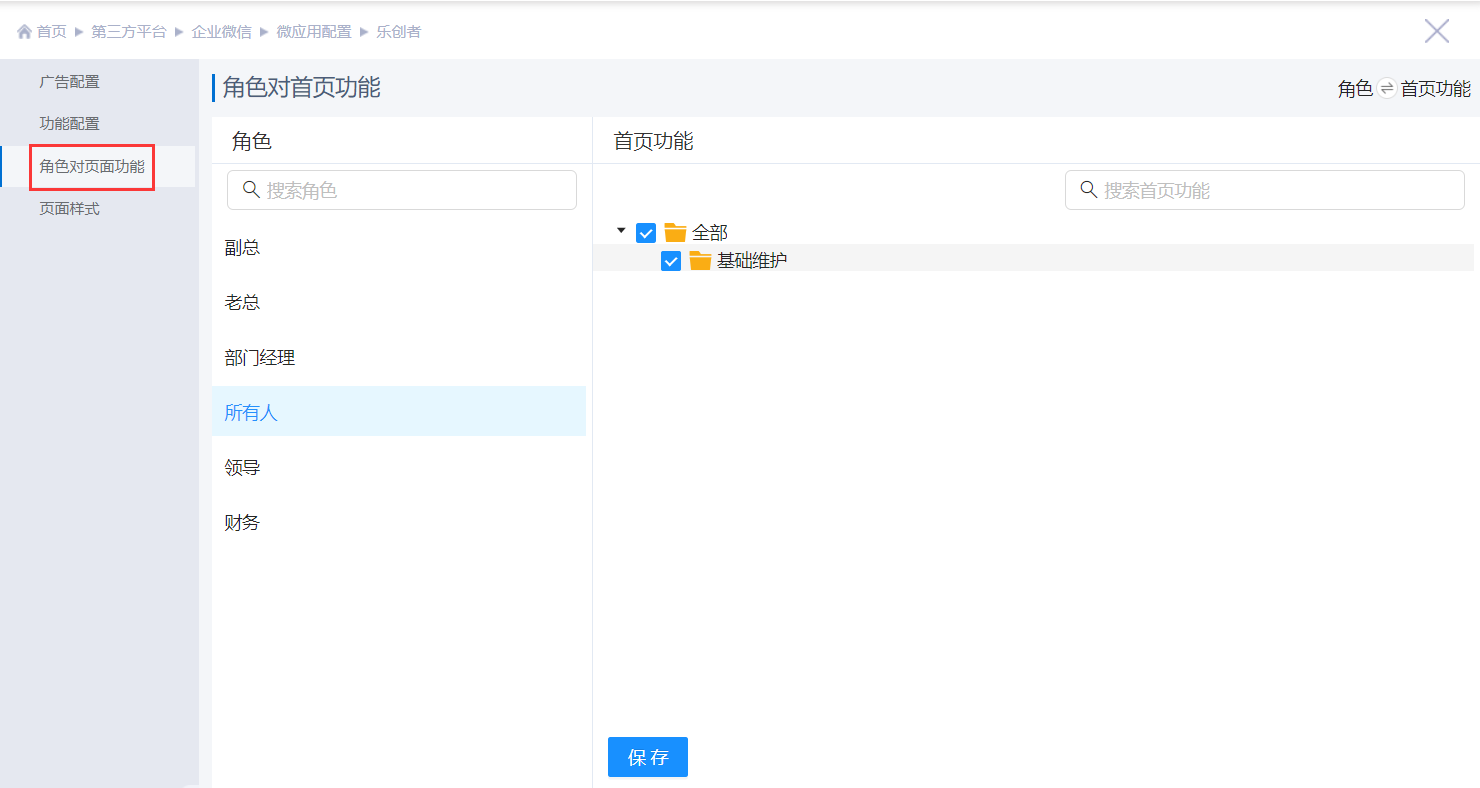Collapse the 全部 tree node arrow
The image size is (1480, 788).
[x=621, y=231]
